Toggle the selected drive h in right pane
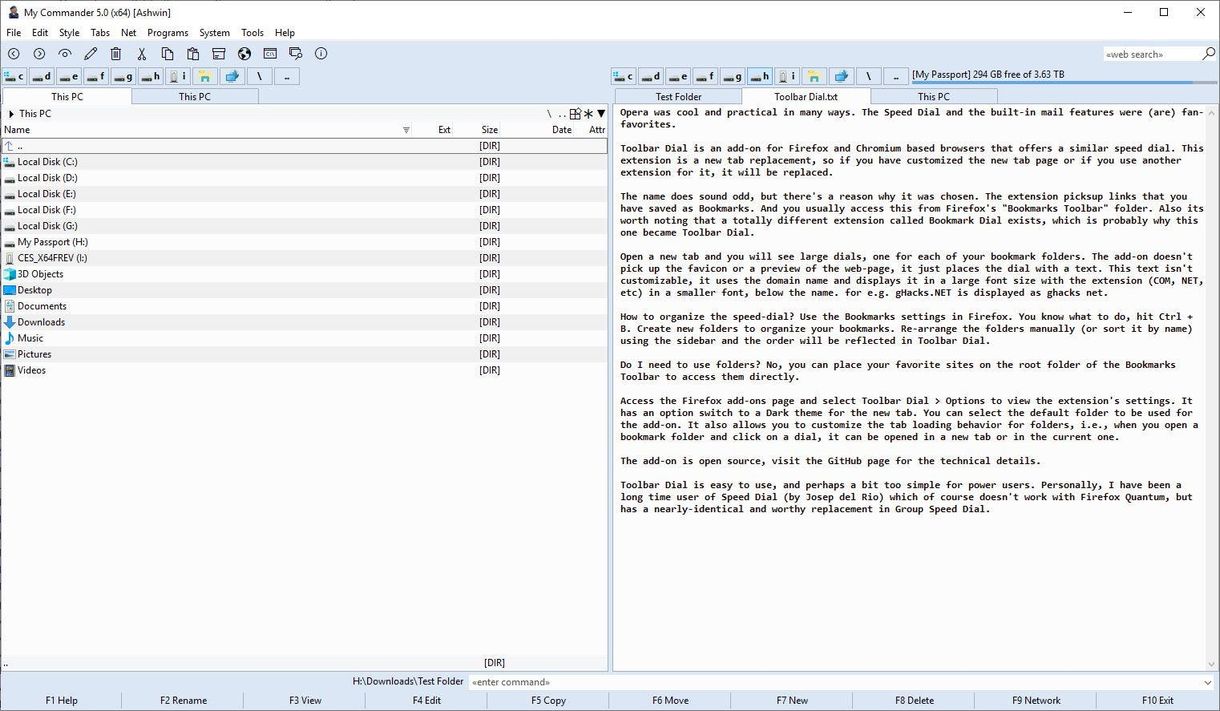Screen dimensions: 1220x711 coord(759,76)
